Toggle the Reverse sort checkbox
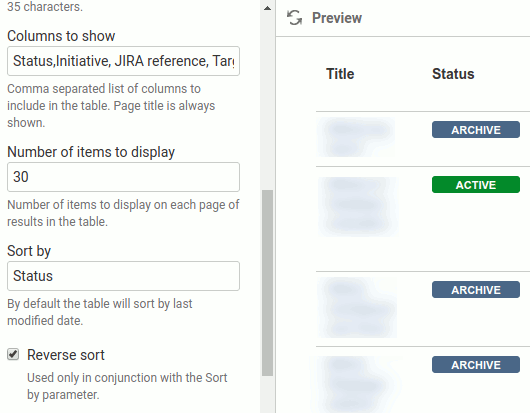530x413 pixels. pos(13,355)
